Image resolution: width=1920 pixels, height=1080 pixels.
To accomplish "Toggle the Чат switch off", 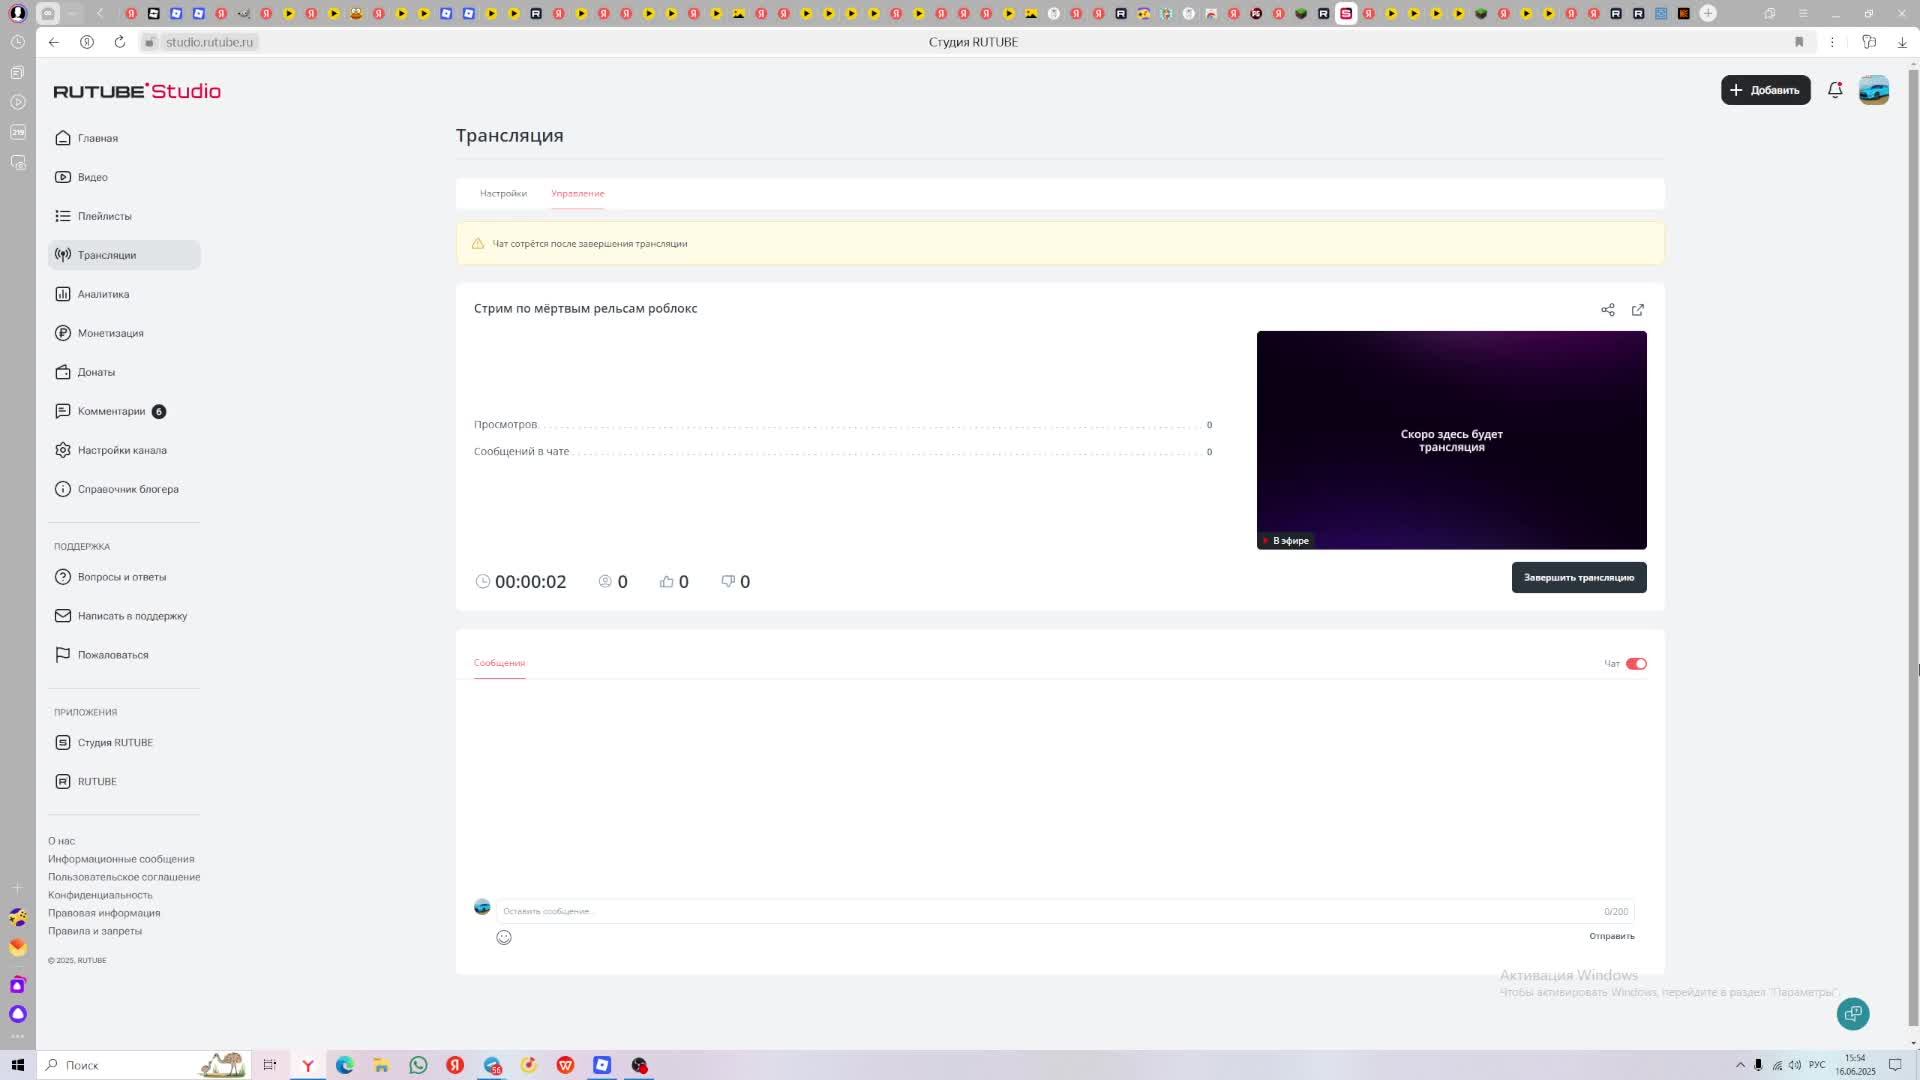I will tap(1636, 664).
